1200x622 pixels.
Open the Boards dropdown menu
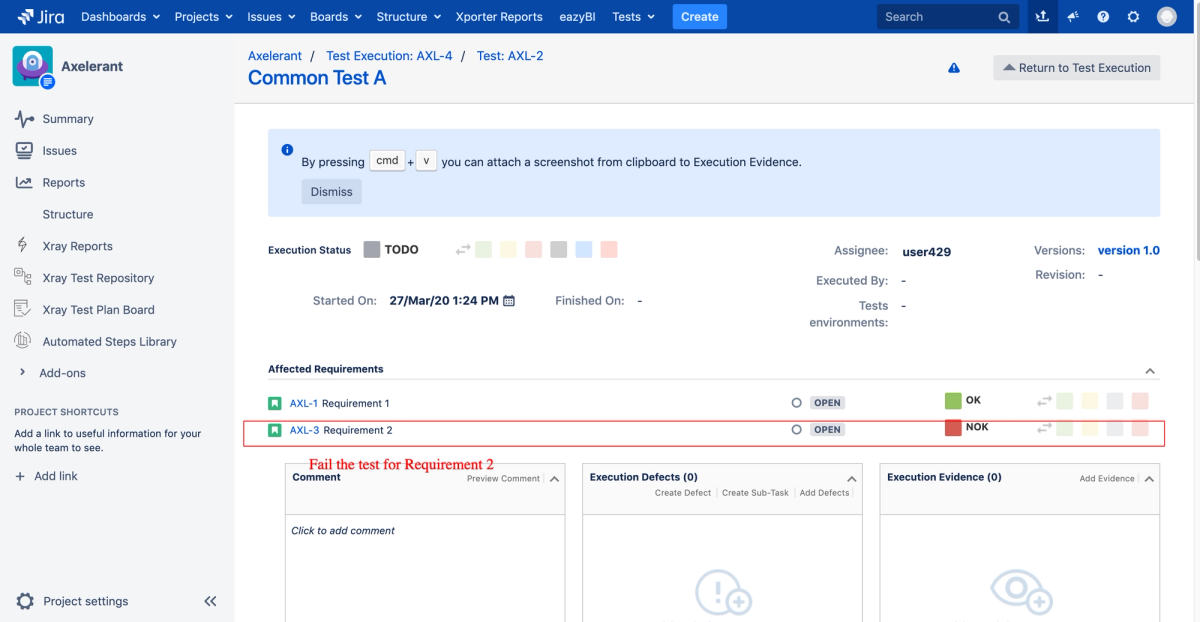coord(335,17)
